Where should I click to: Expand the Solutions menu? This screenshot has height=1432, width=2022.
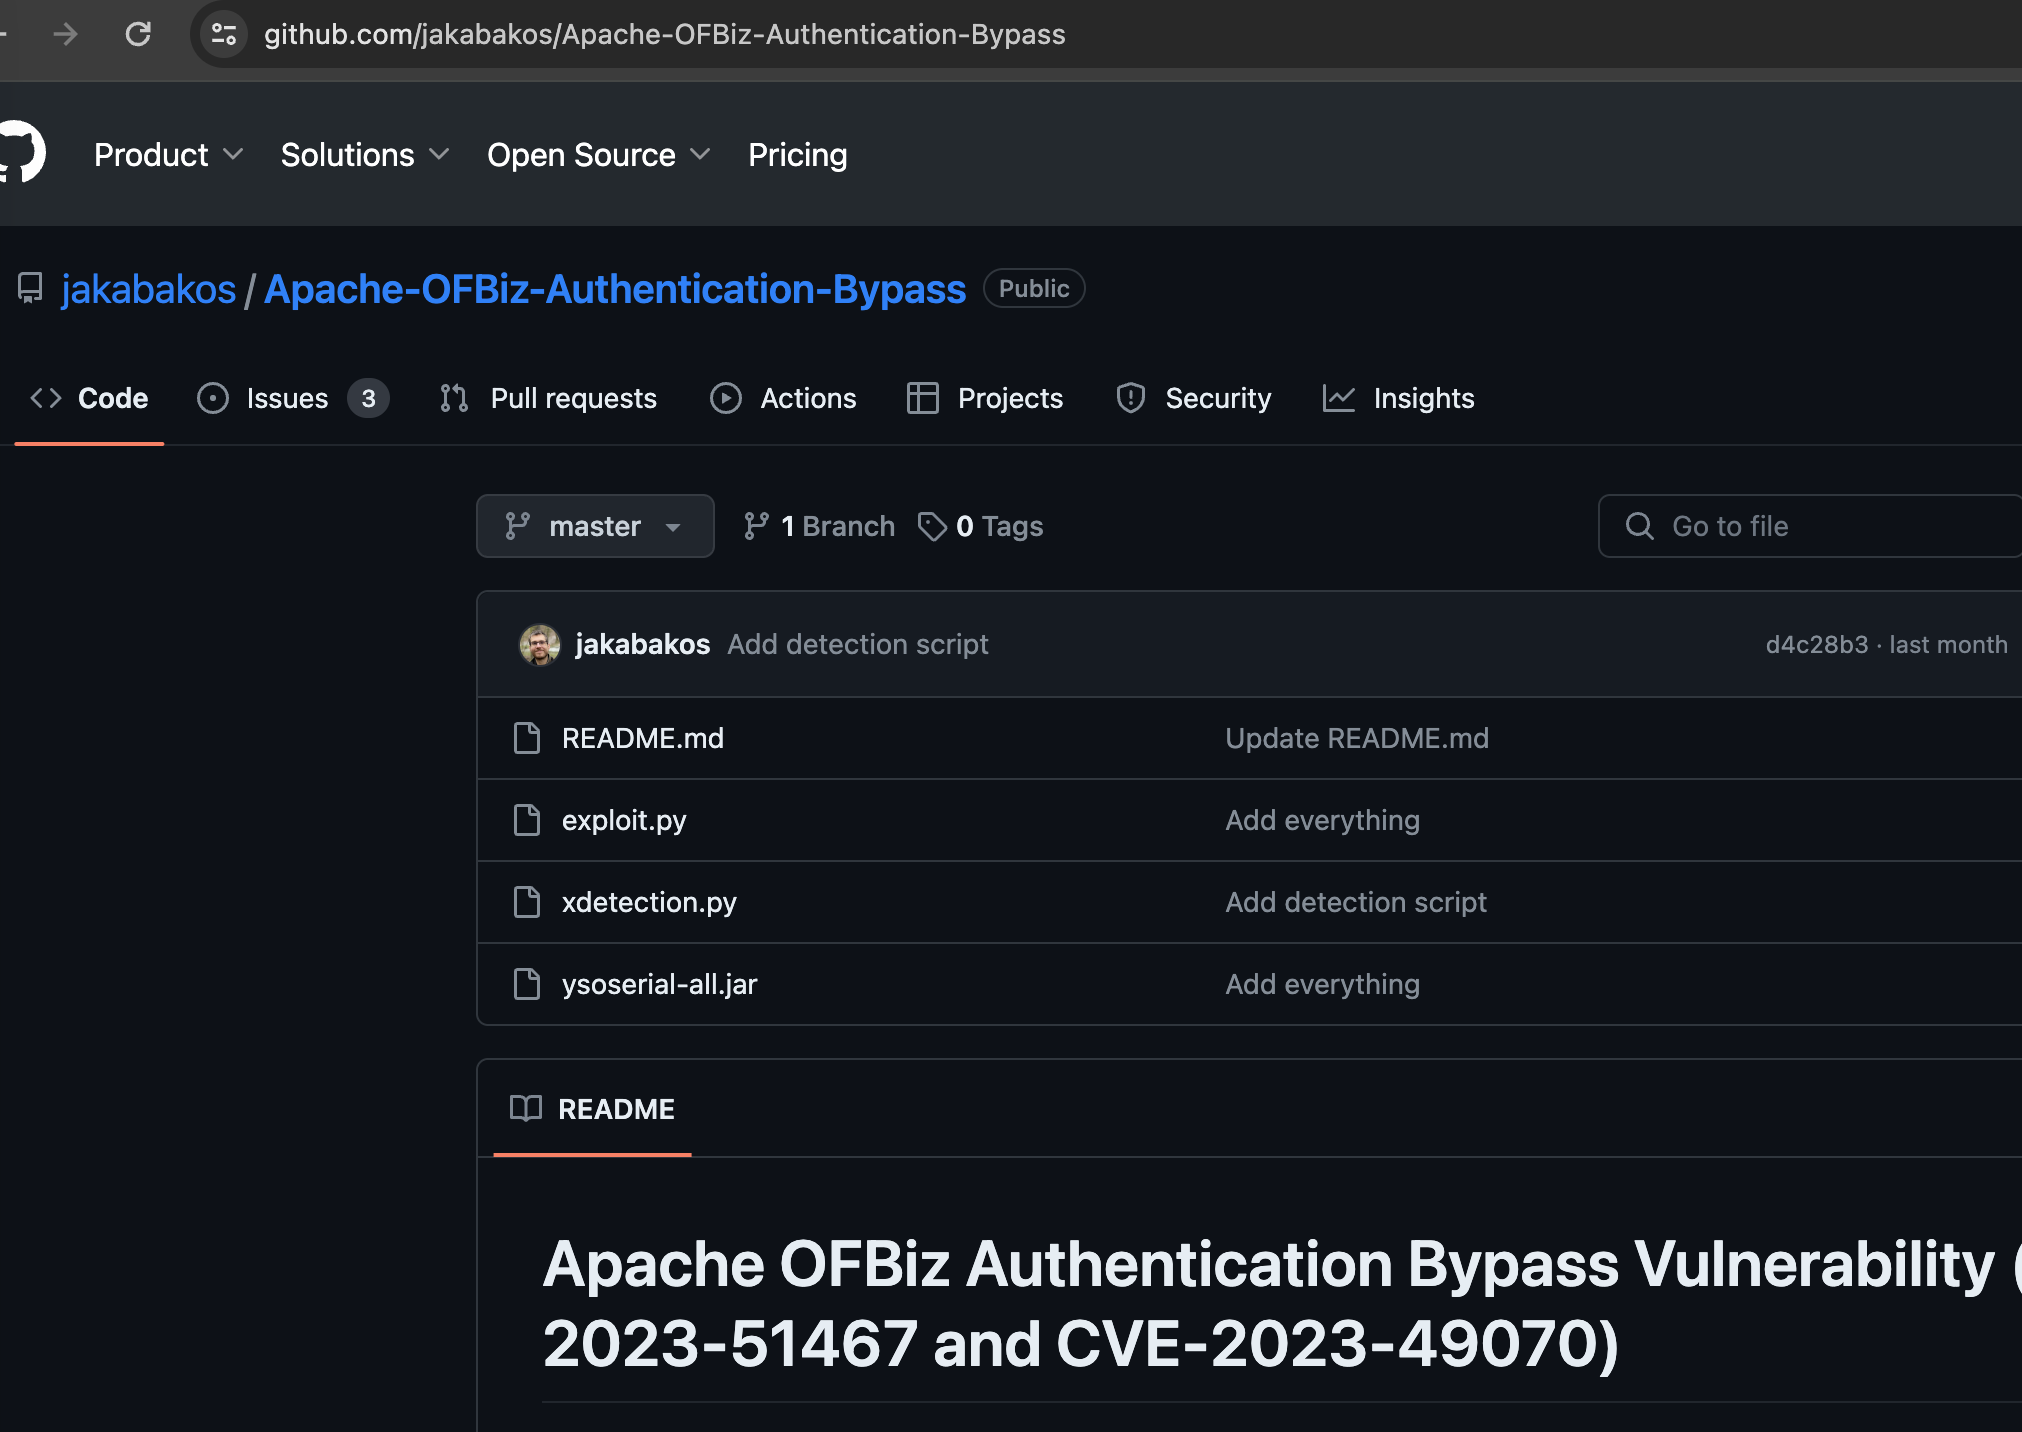click(x=365, y=155)
